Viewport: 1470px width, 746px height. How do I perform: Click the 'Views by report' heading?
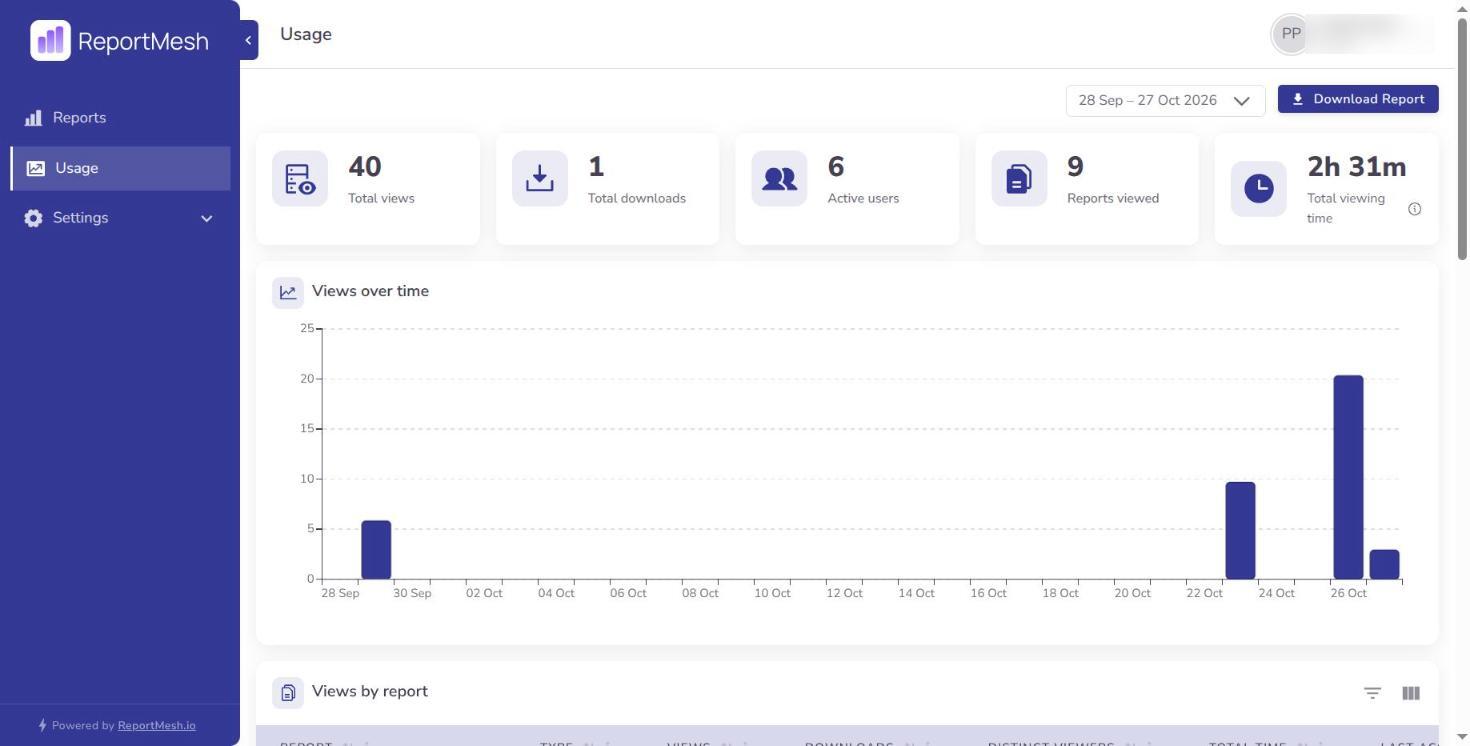[370, 691]
